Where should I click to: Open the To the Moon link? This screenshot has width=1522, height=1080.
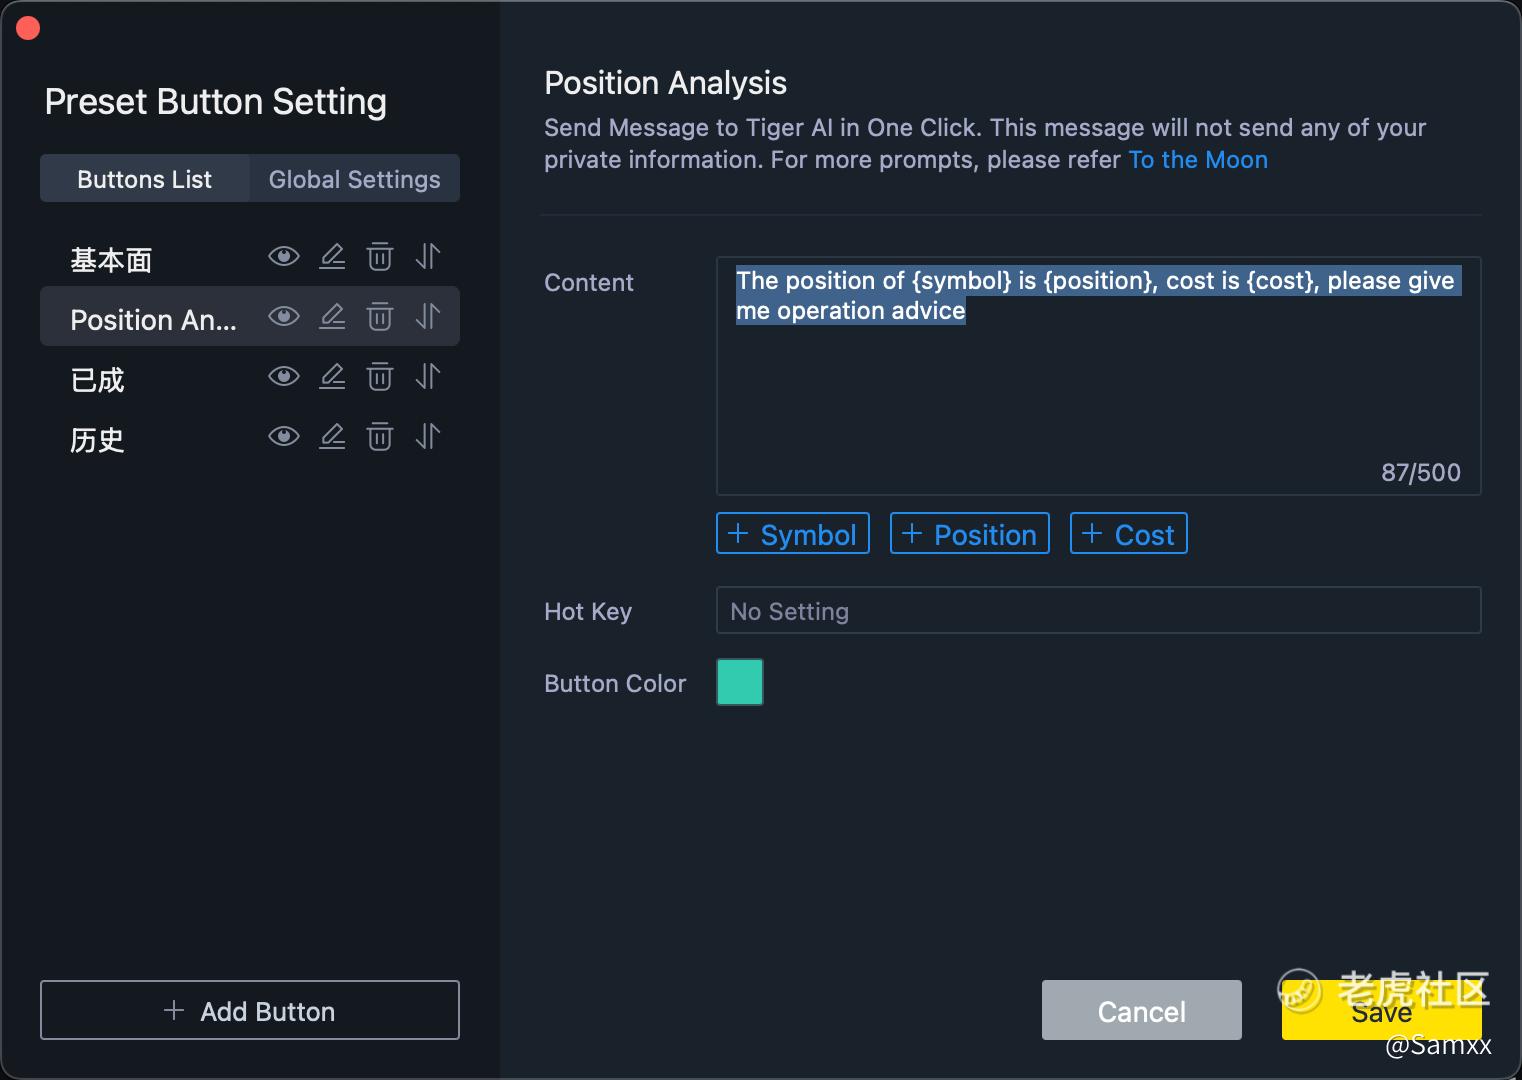[x=1198, y=160]
